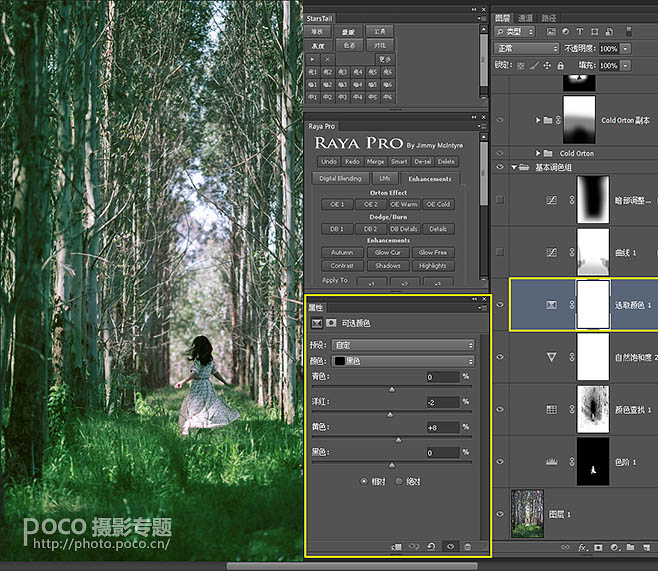
Task: Click the Merge button in Raya Pro
Action: (x=375, y=162)
